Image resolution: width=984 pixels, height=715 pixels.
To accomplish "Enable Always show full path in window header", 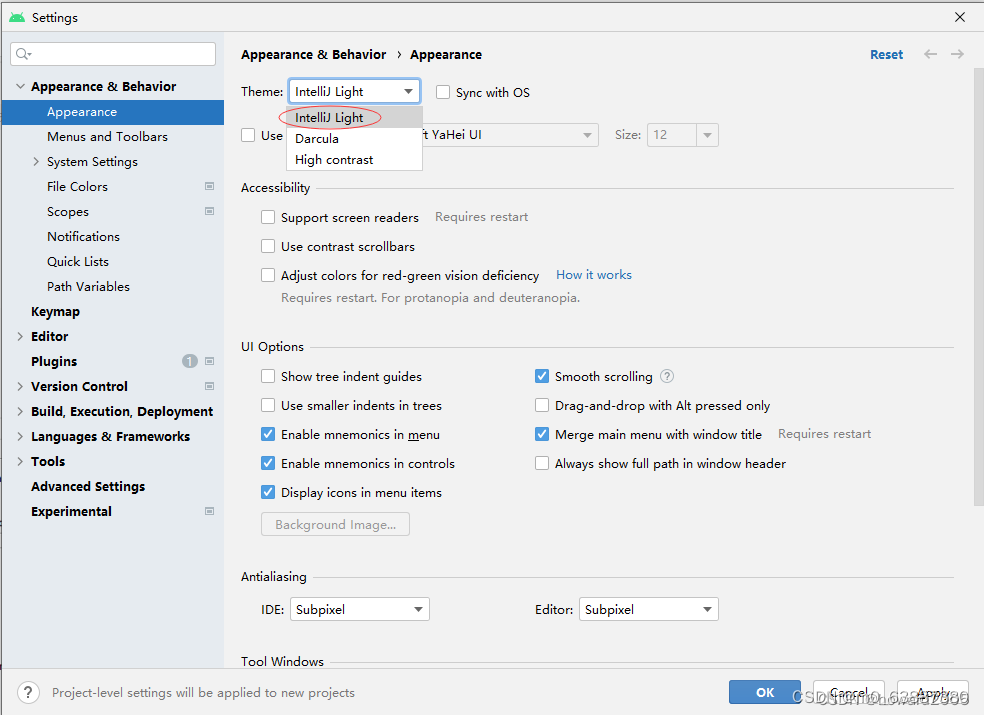I will point(542,463).
